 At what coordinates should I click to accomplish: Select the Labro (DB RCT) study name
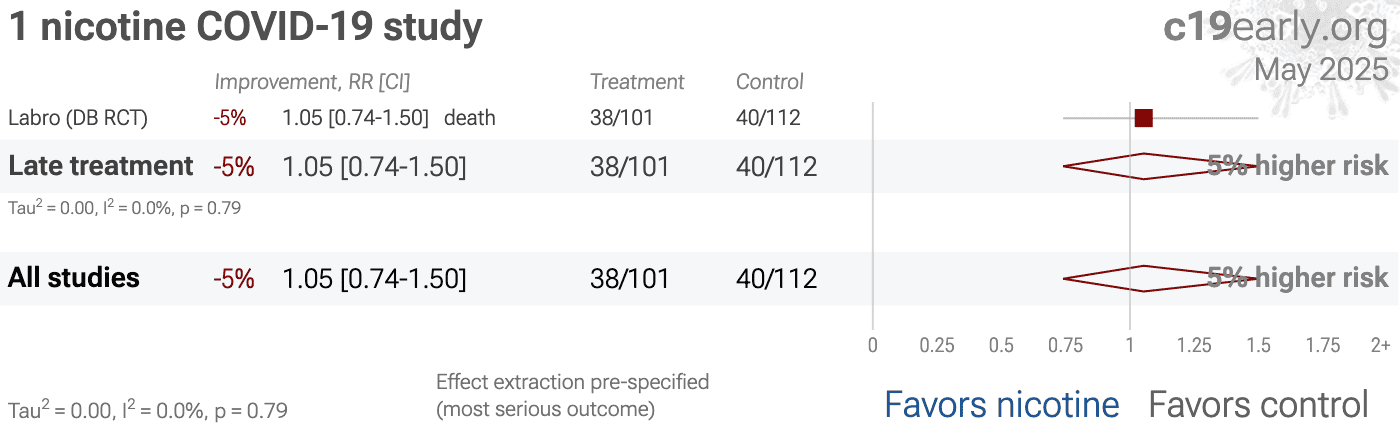78,118
